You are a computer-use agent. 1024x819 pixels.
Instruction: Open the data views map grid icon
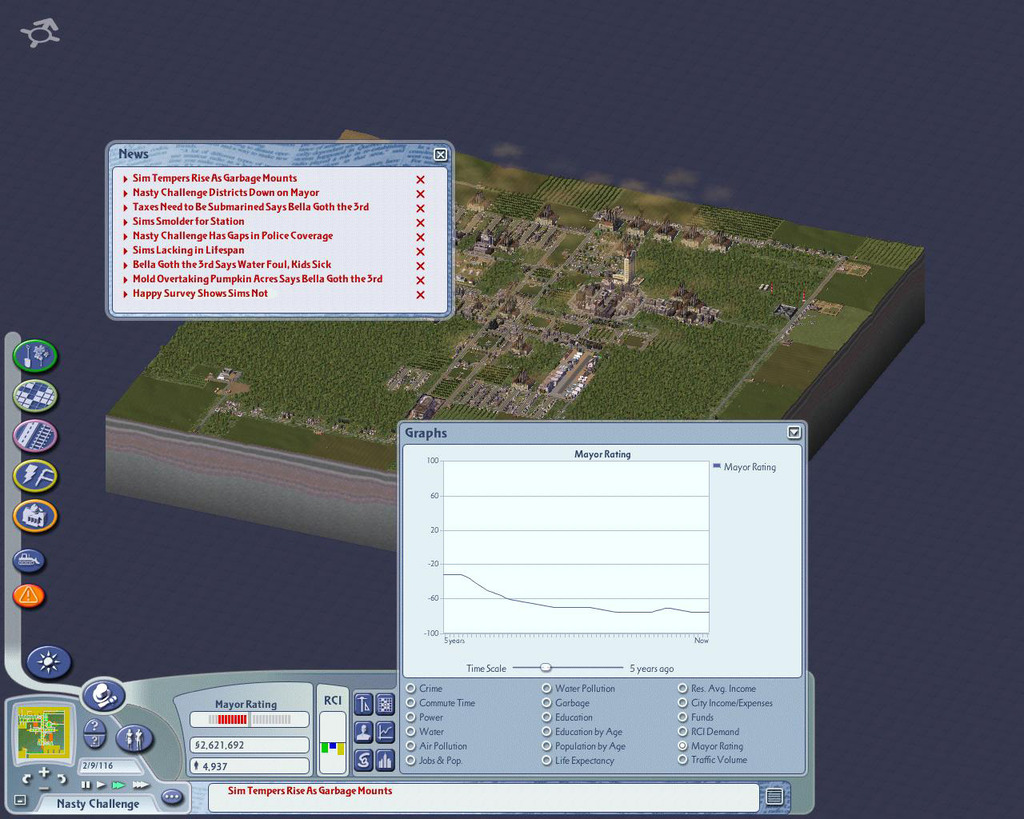click(x=385, y=703)
